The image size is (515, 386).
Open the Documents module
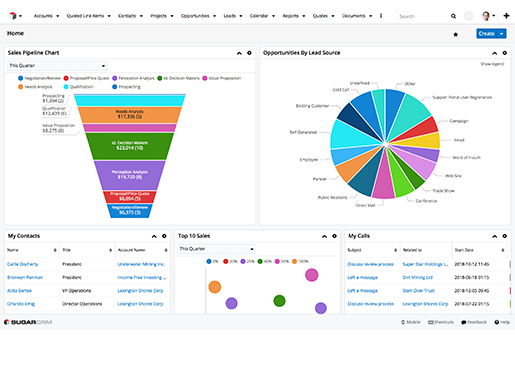[354, 16]
